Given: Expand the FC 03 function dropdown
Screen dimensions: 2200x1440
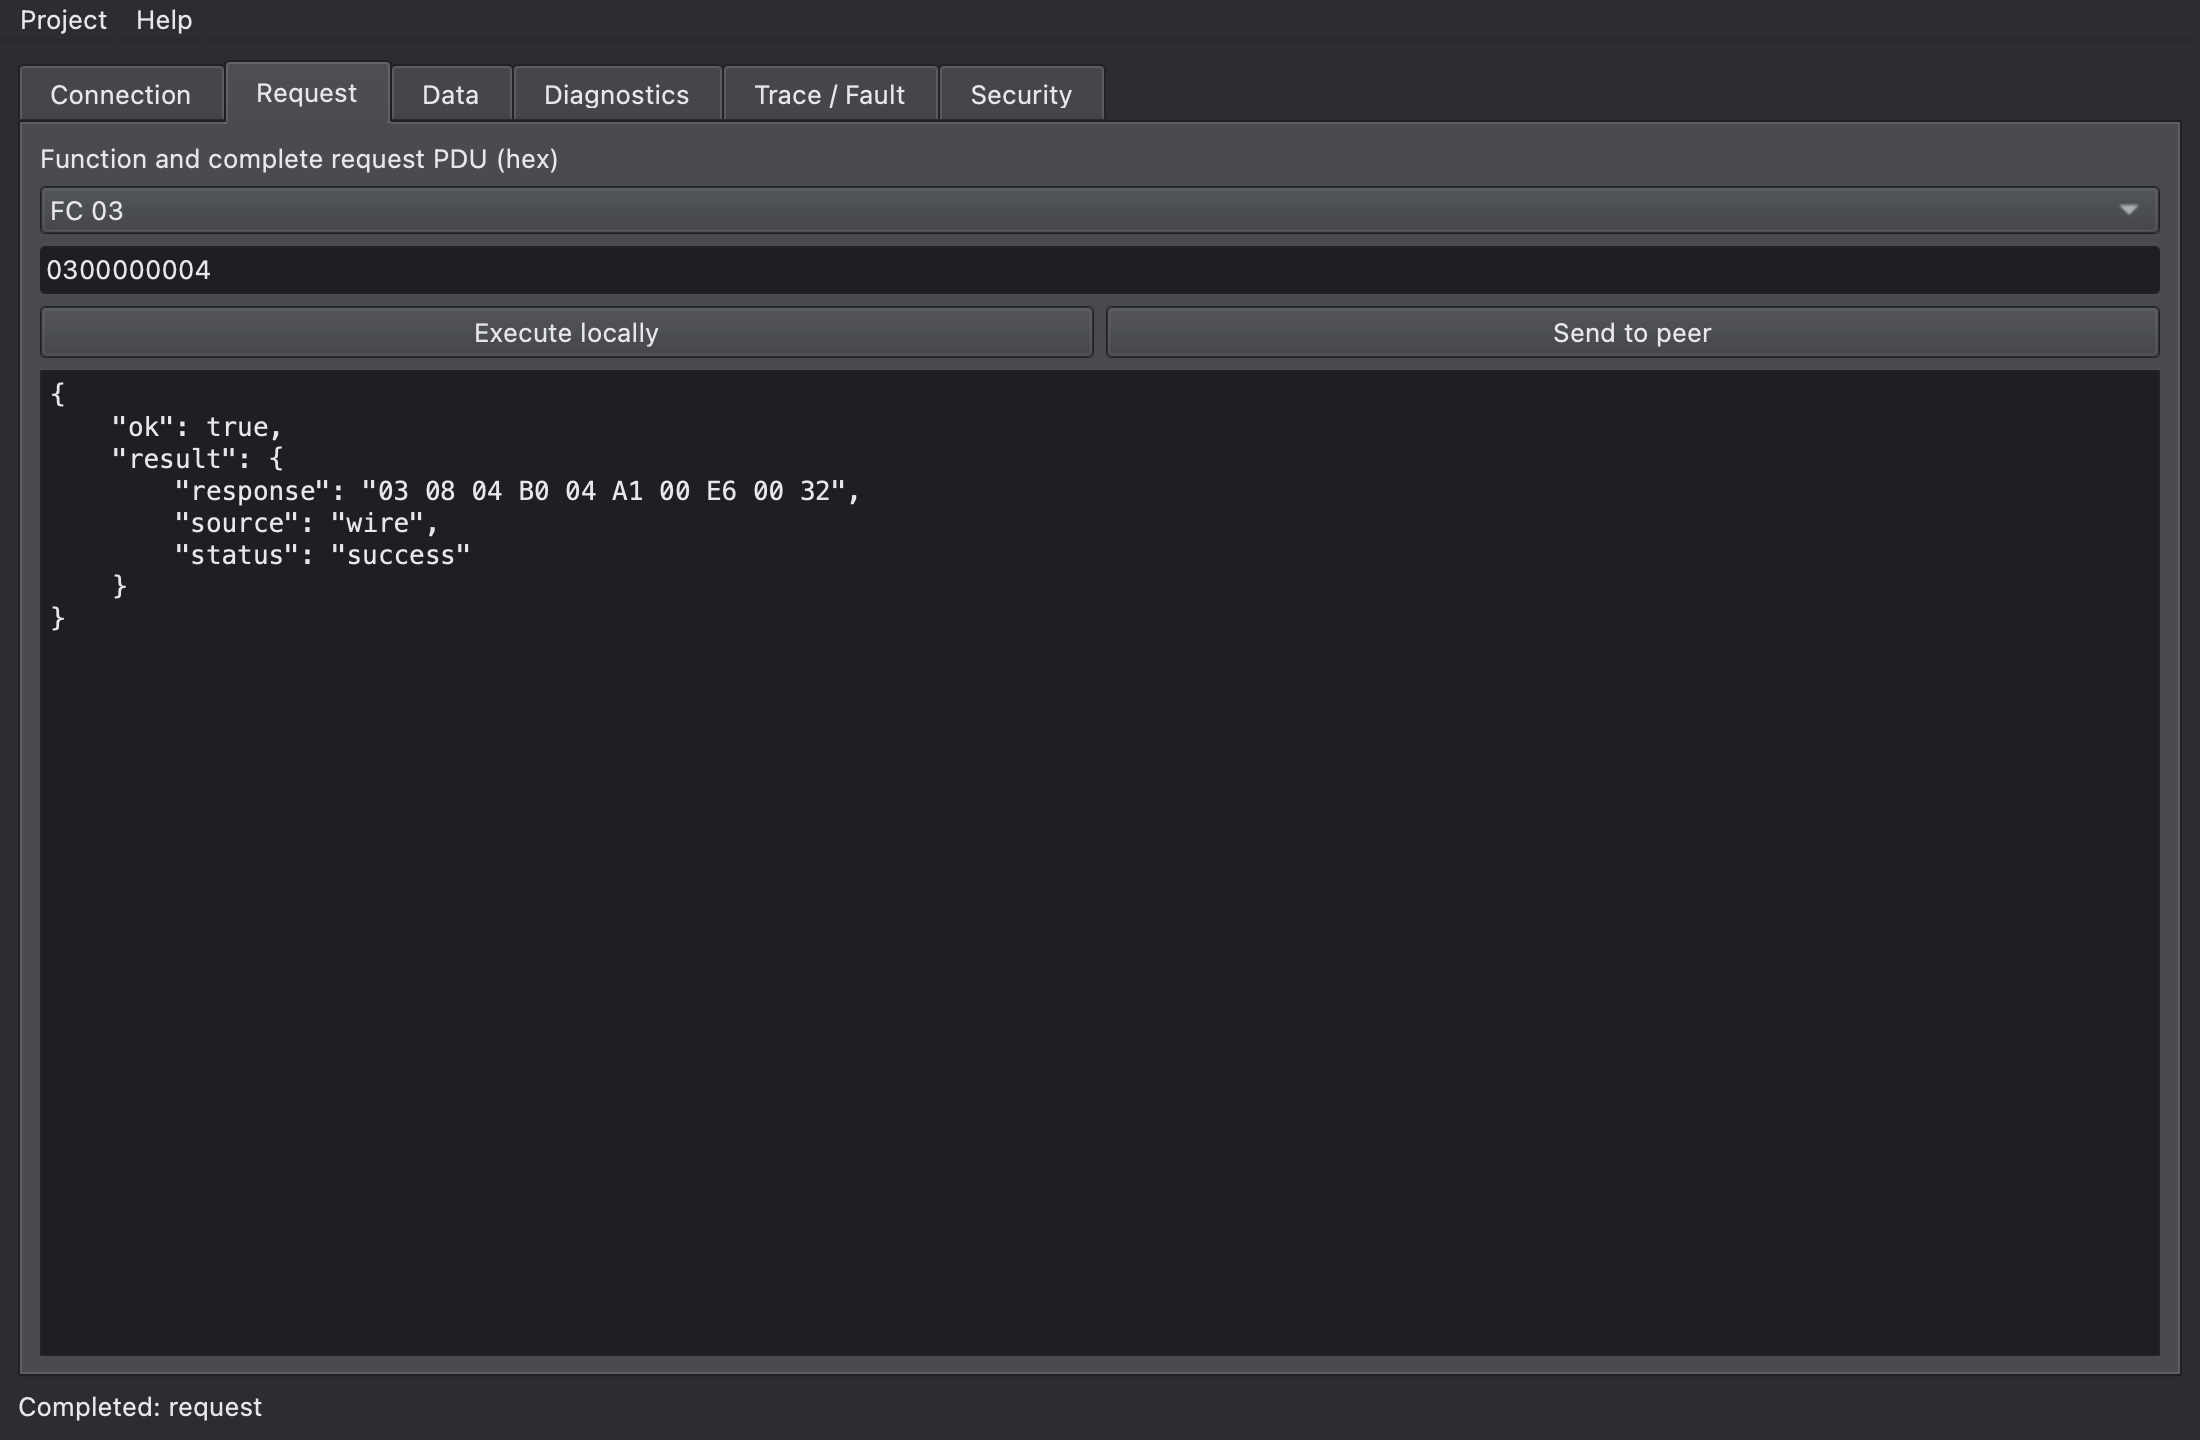Looking at the screenshot, I should point(1099,210).
